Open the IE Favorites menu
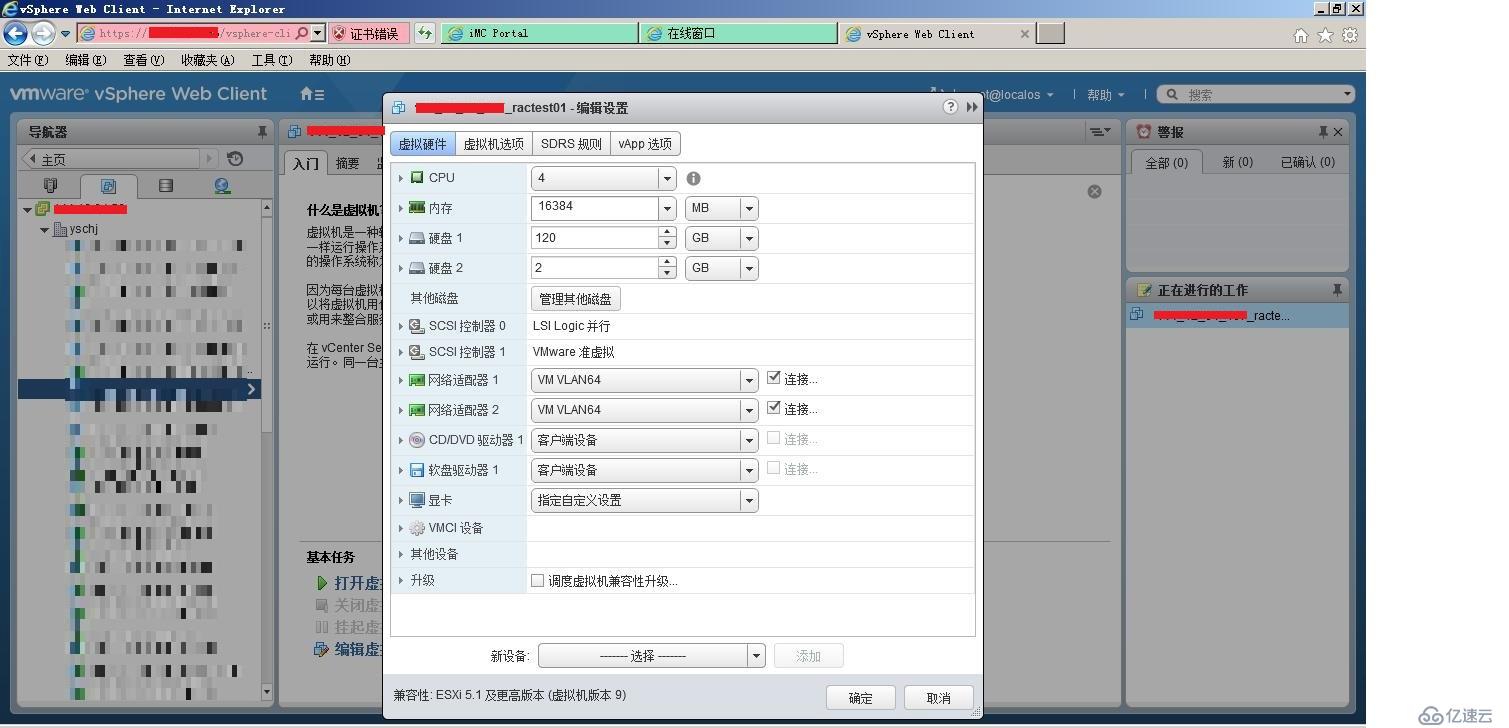This screenshot has width=1509, height=728. coord(207,60)
